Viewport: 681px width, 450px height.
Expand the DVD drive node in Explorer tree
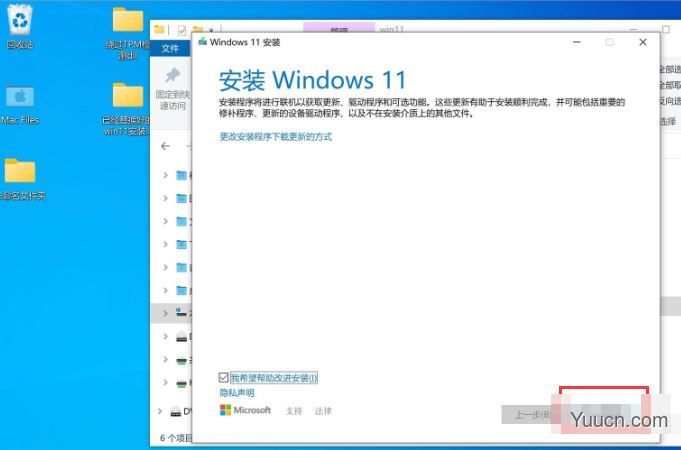(x=161, y=410)
